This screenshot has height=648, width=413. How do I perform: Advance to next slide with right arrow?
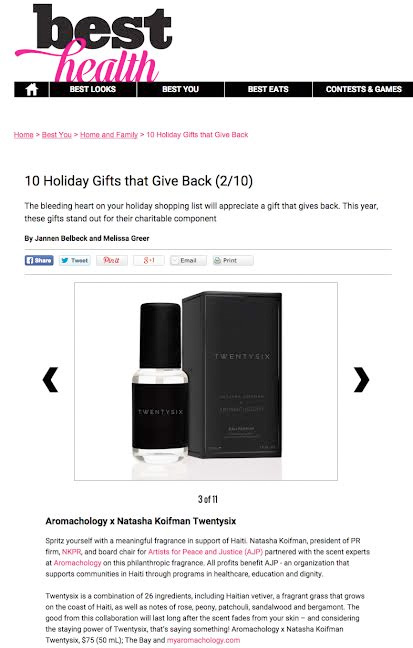click(x=361, y=379)
